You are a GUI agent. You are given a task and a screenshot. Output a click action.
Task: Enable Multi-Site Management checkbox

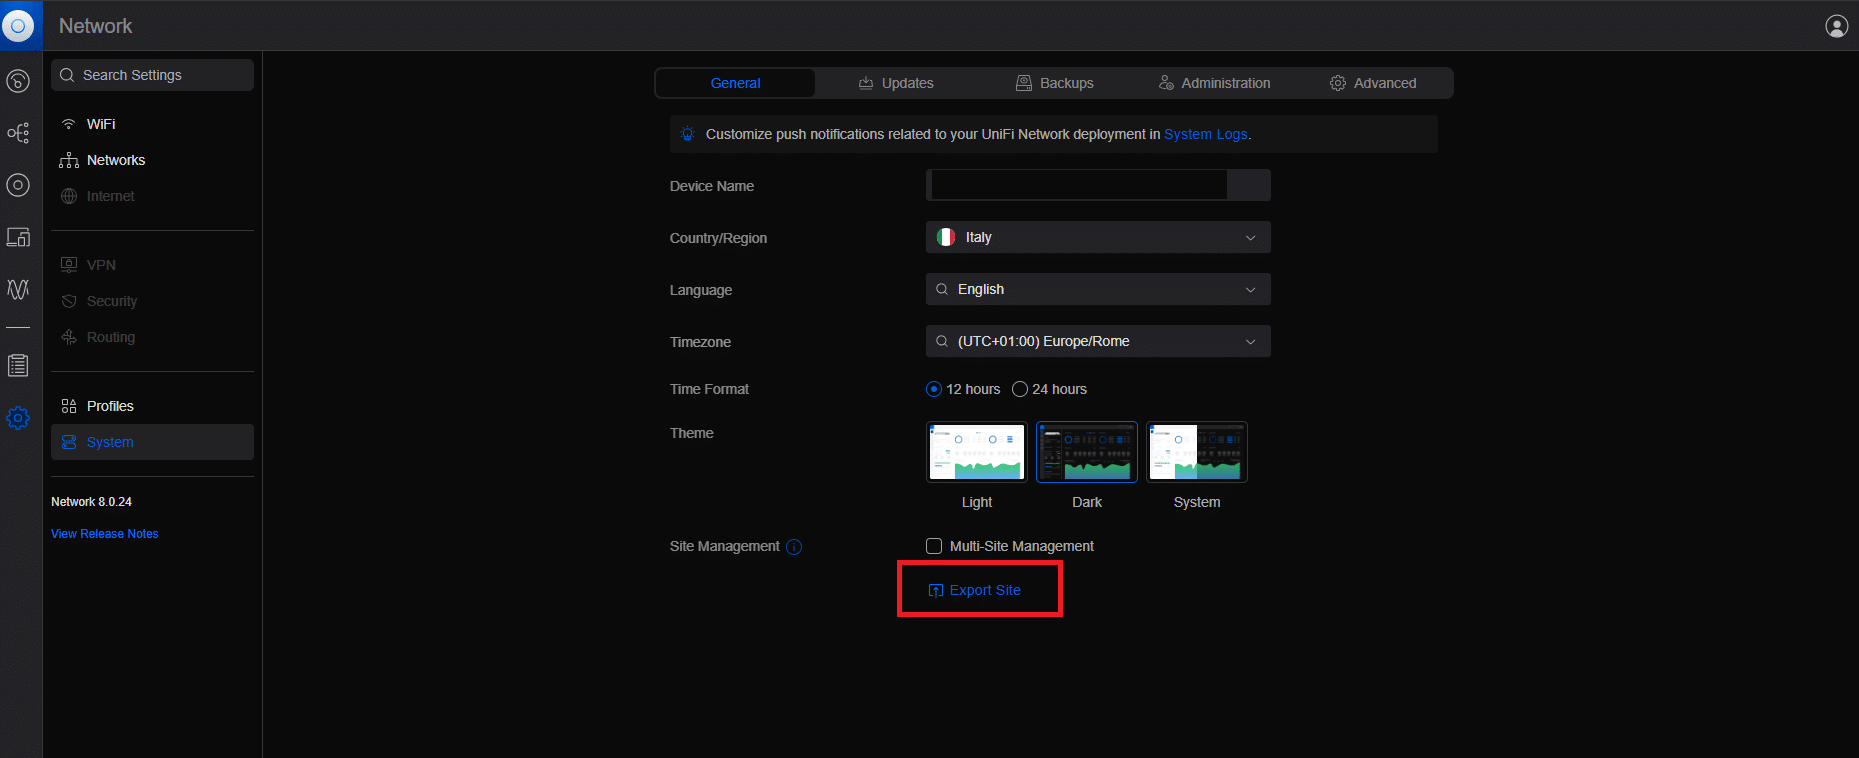[934, 546]
